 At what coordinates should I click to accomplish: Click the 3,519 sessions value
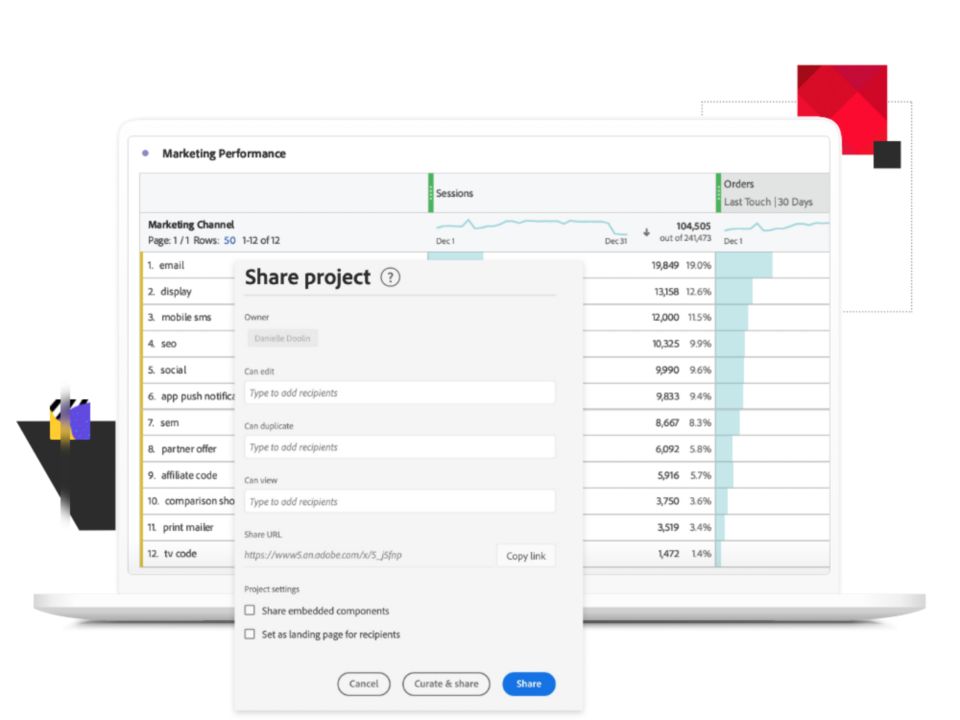coord(668,527)
